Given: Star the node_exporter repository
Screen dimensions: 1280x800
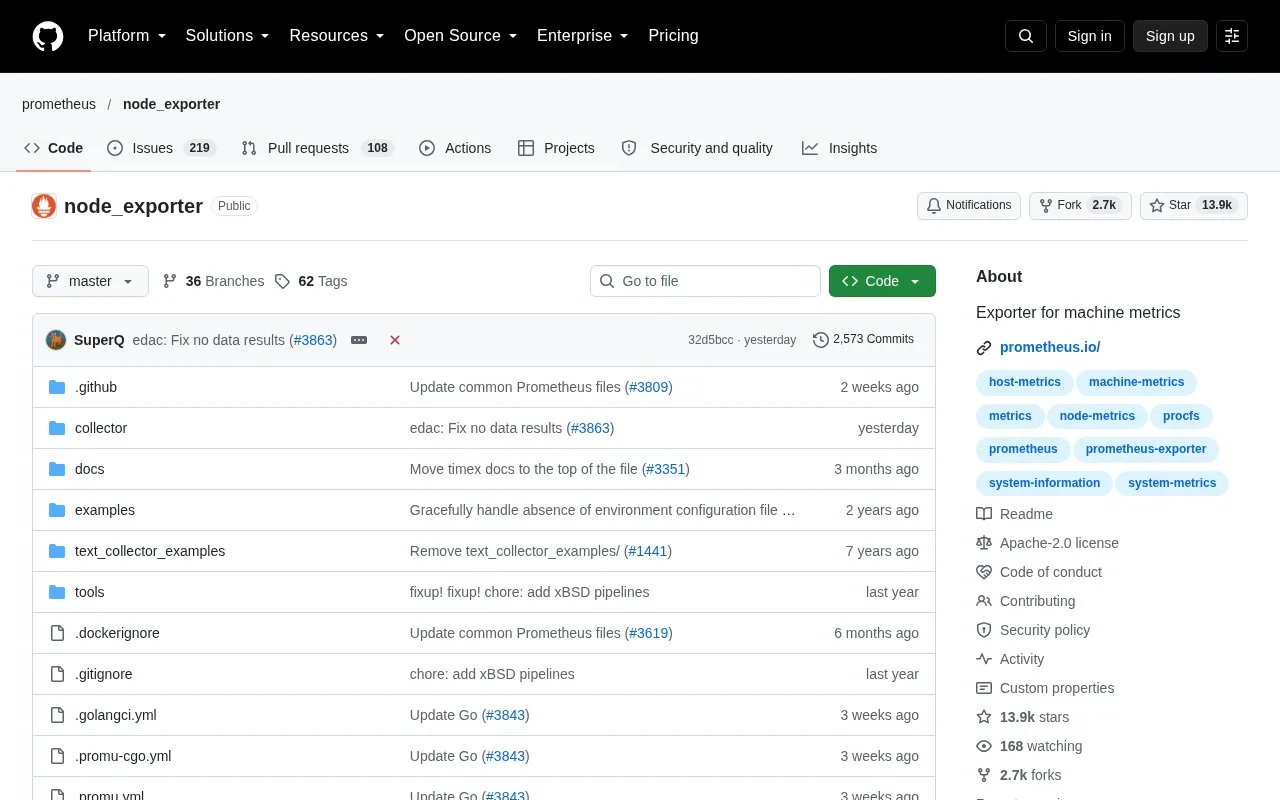Looking at the screenshot, I should coord(1193,206).
